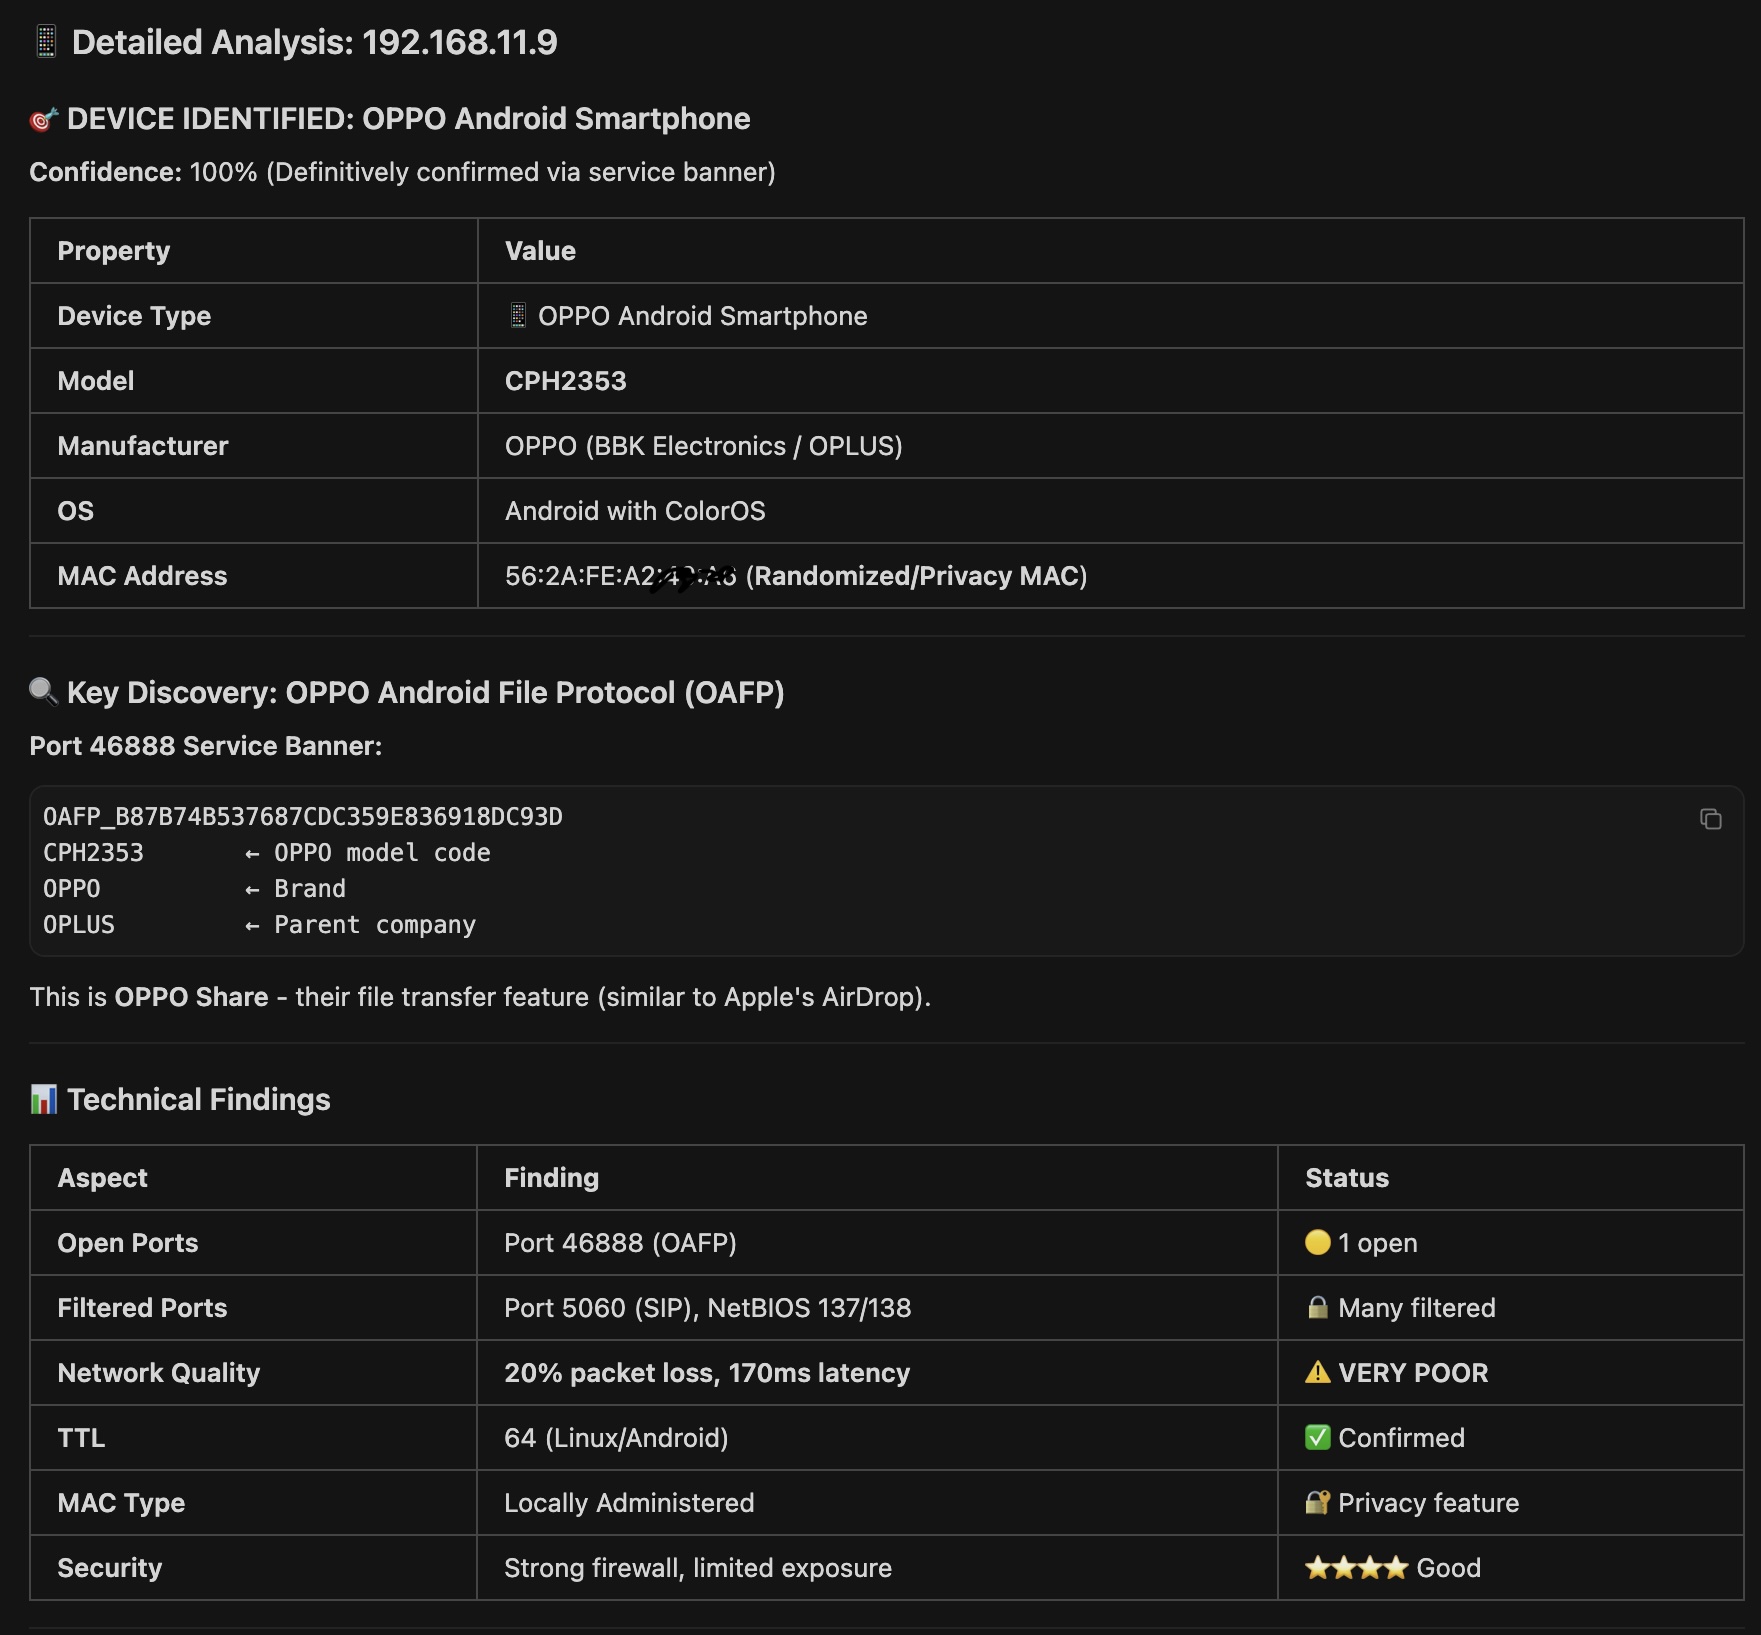Viewport: 1761px width, 1635px height.
Task: Click the yellow circle next to 1 open
Action: [1317, 1242]
